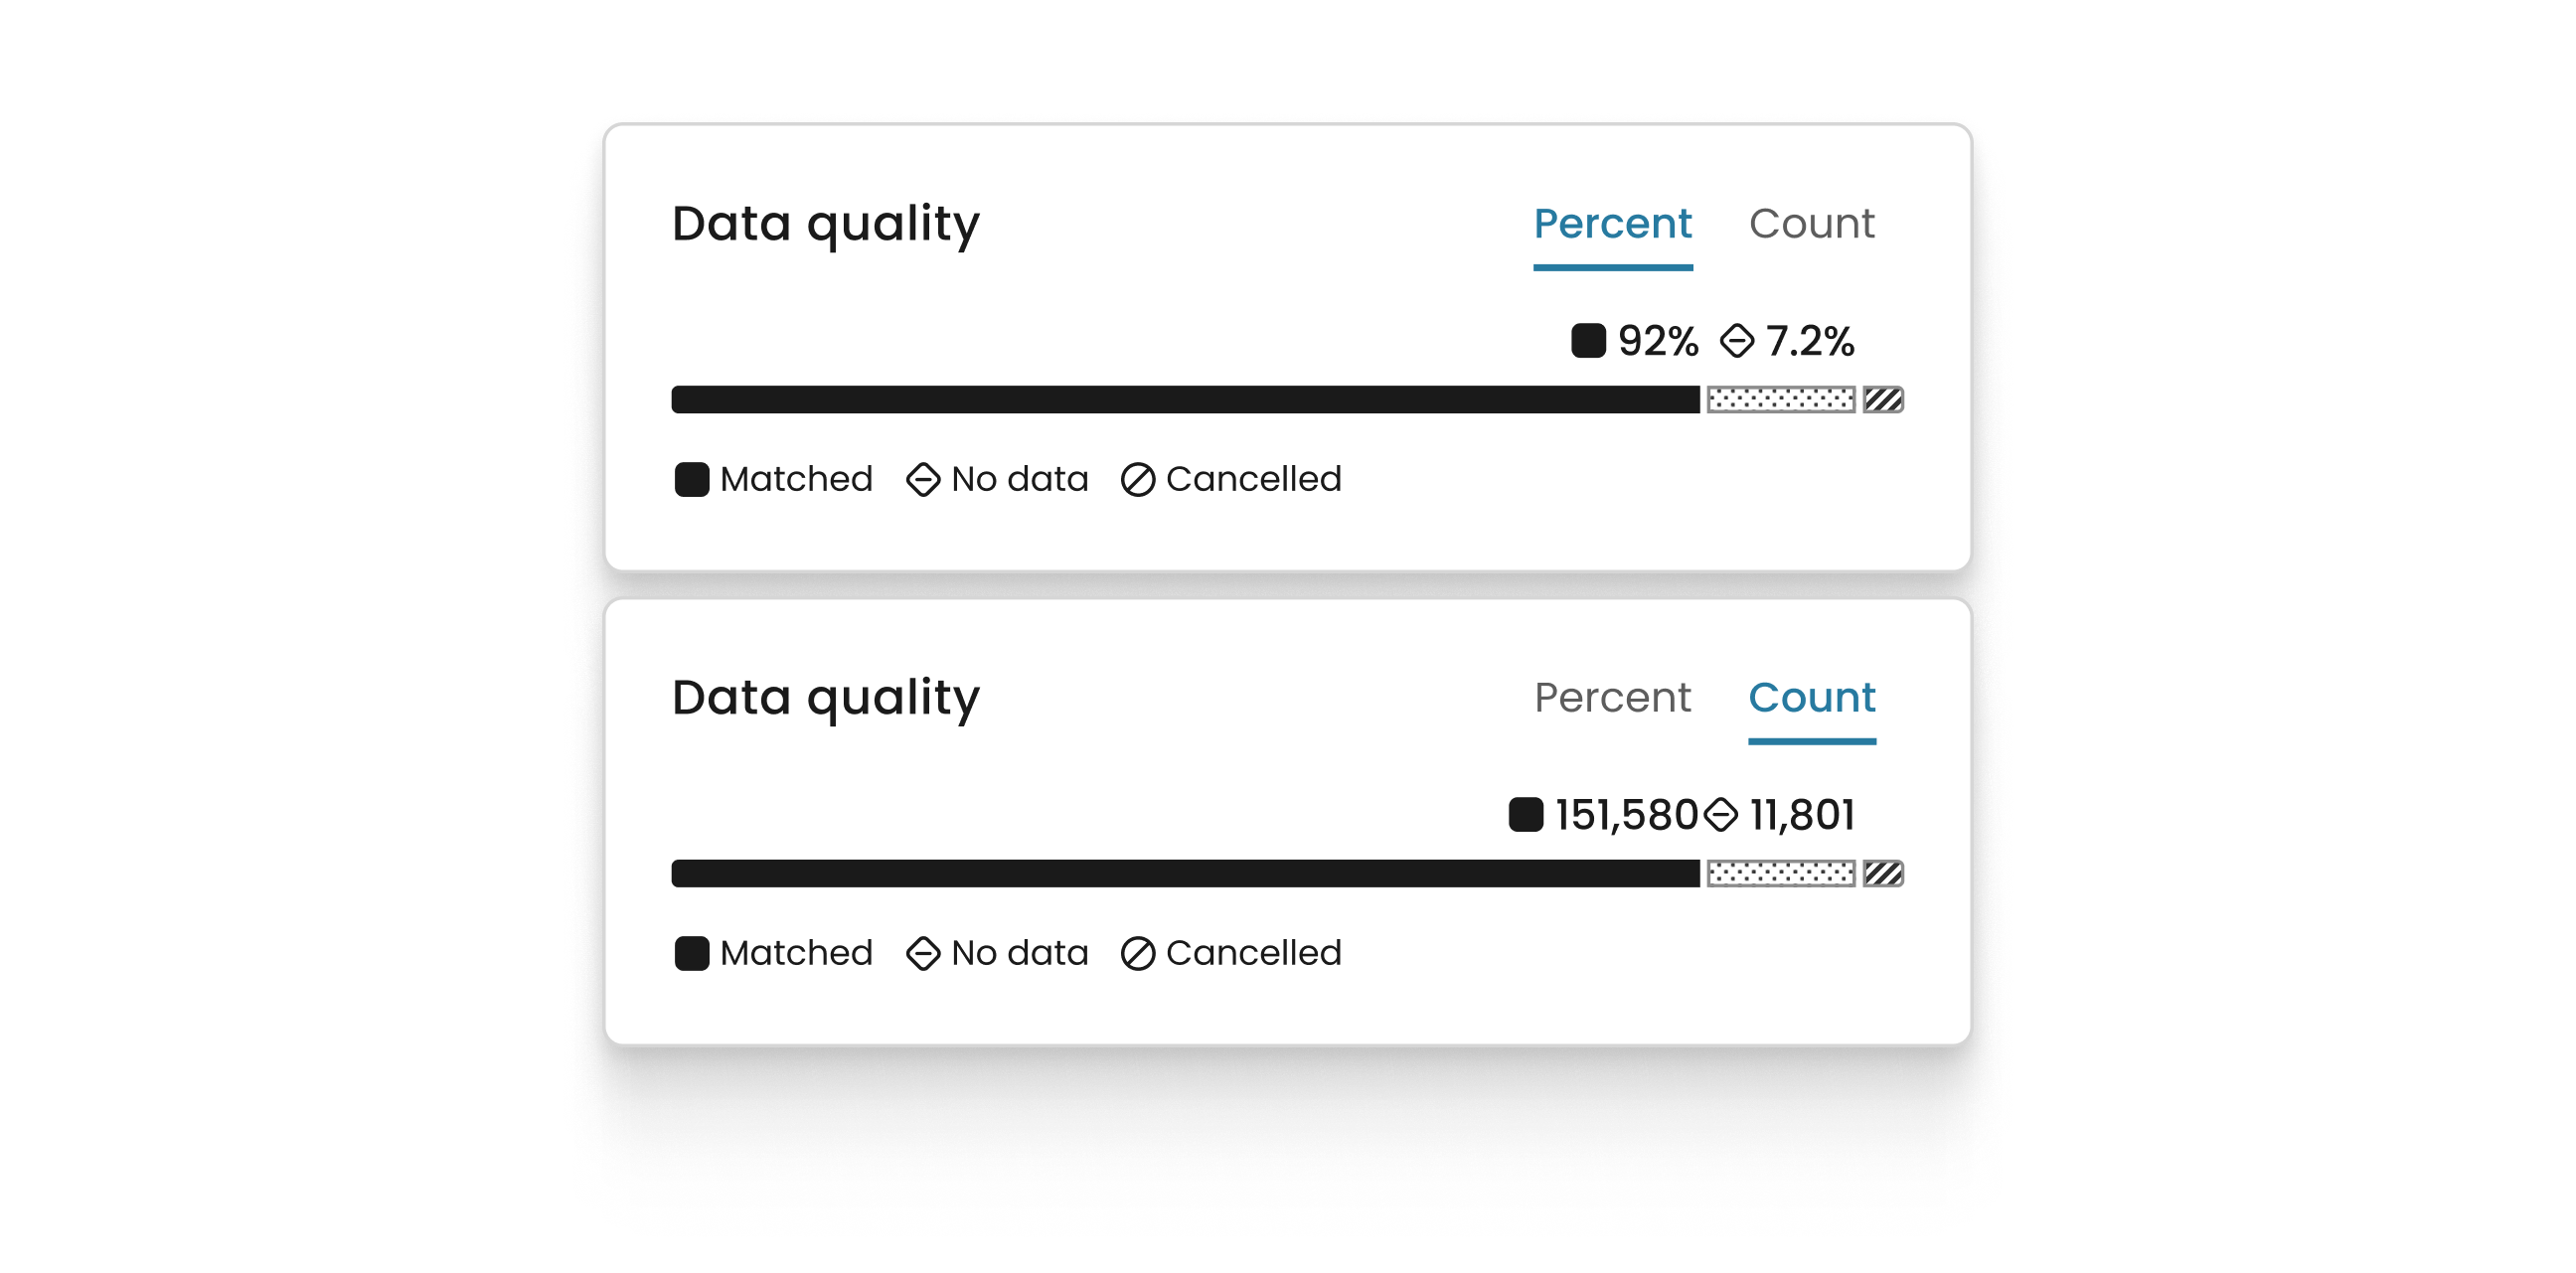Click the Cancelled legend icon in top card
The height and width of the screenshot is (1273, 2576).
point(1138,480)
